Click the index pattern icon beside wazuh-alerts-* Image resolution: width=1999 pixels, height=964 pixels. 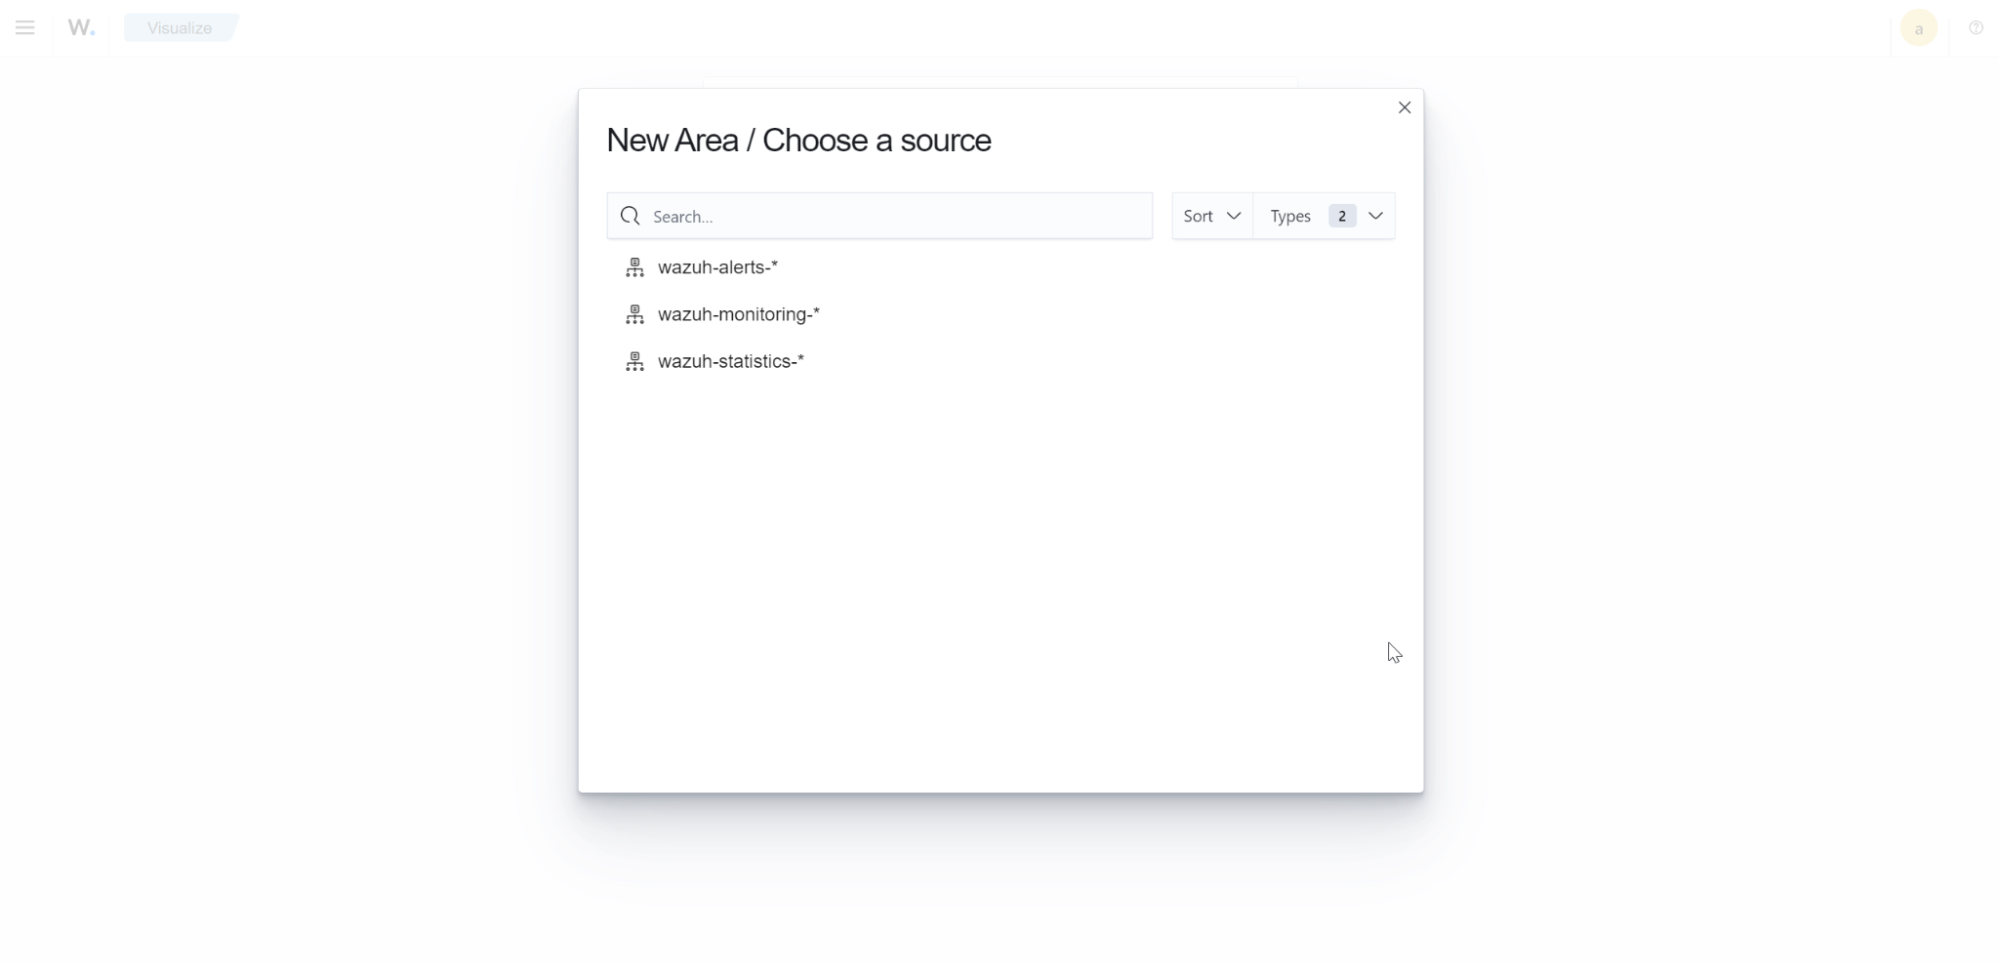pos(635,267)
